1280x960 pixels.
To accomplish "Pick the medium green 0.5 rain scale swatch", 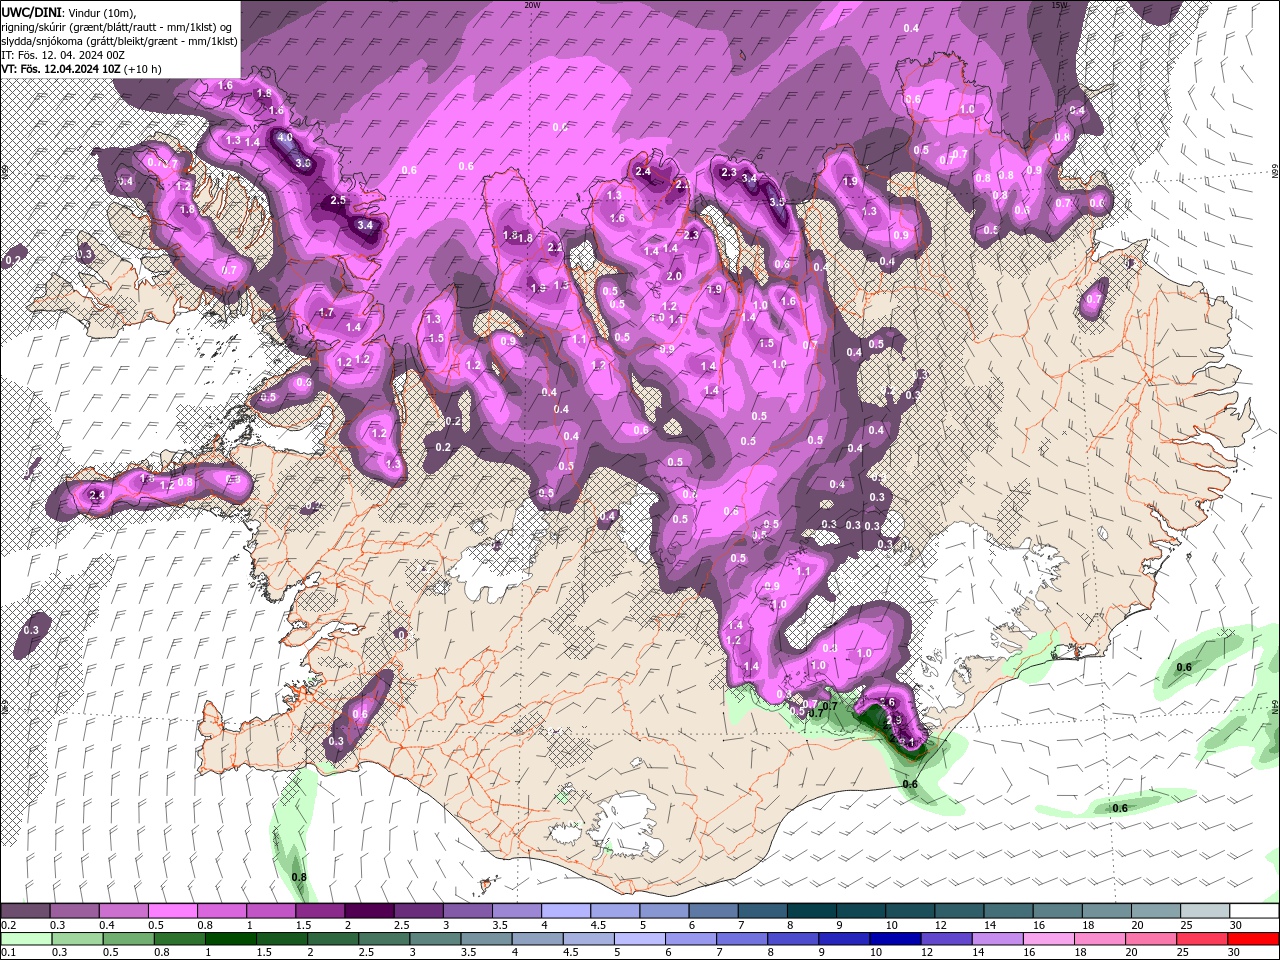I will click(x=128, y=939).
